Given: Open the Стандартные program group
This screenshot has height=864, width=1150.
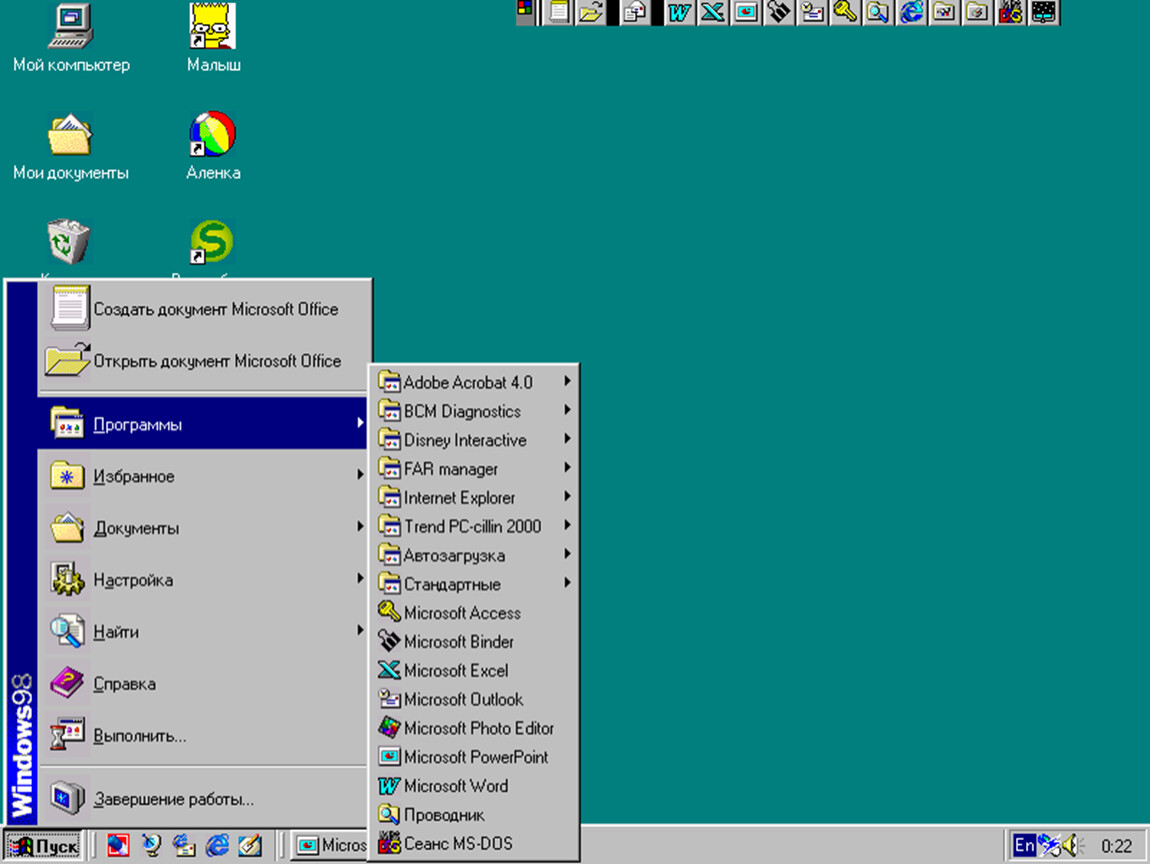Looking at the screenshot, I should (475, 584).
